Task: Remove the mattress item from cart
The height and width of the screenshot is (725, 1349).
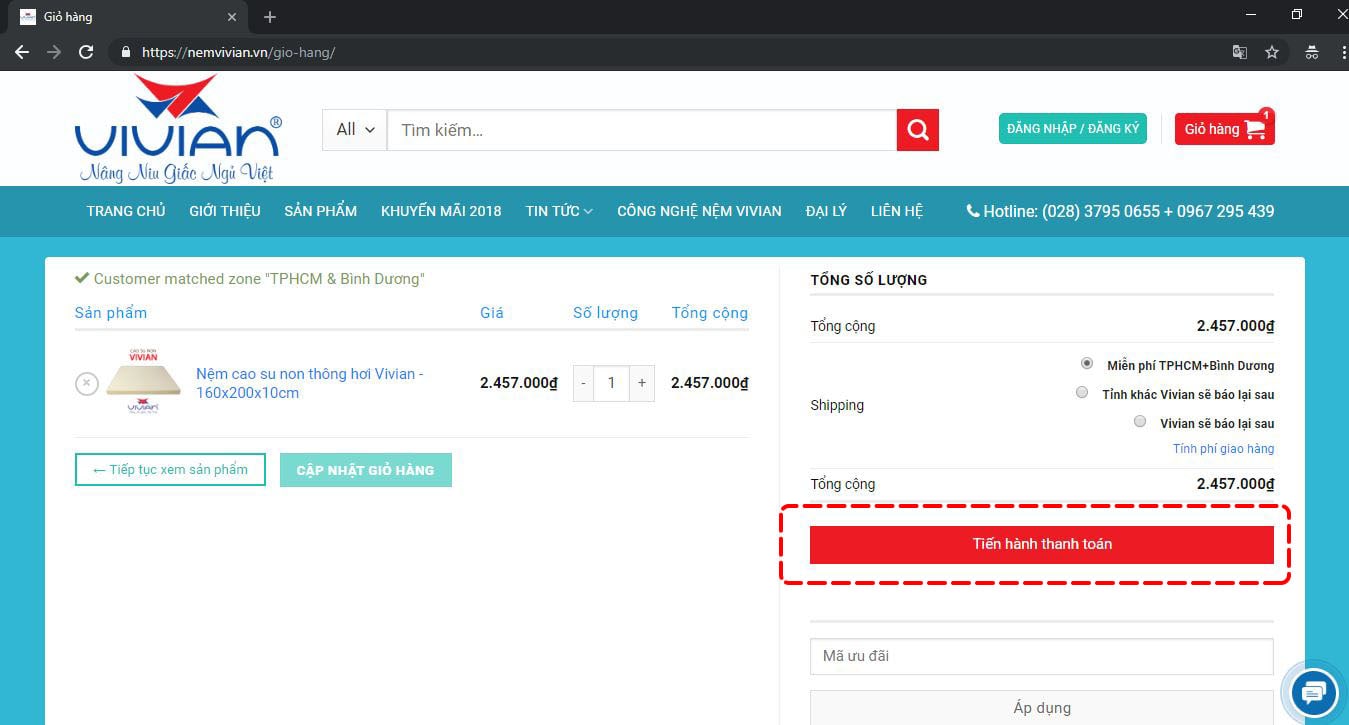Action: (87, 383)
